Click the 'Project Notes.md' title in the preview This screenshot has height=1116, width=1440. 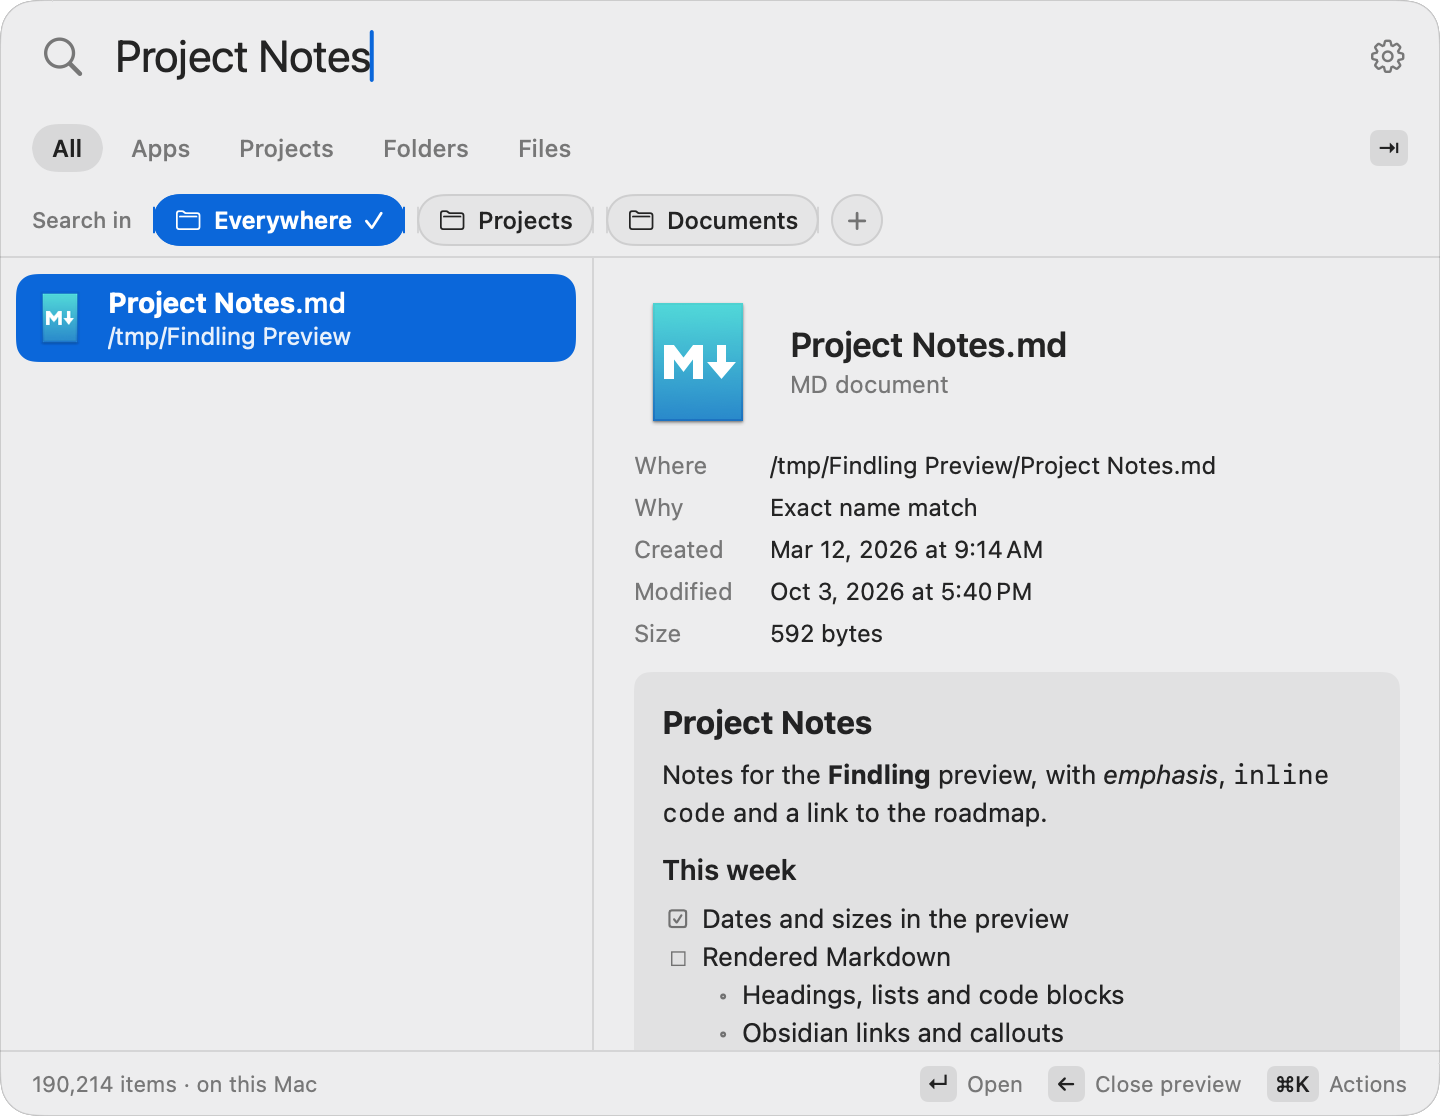click(928, 345)
